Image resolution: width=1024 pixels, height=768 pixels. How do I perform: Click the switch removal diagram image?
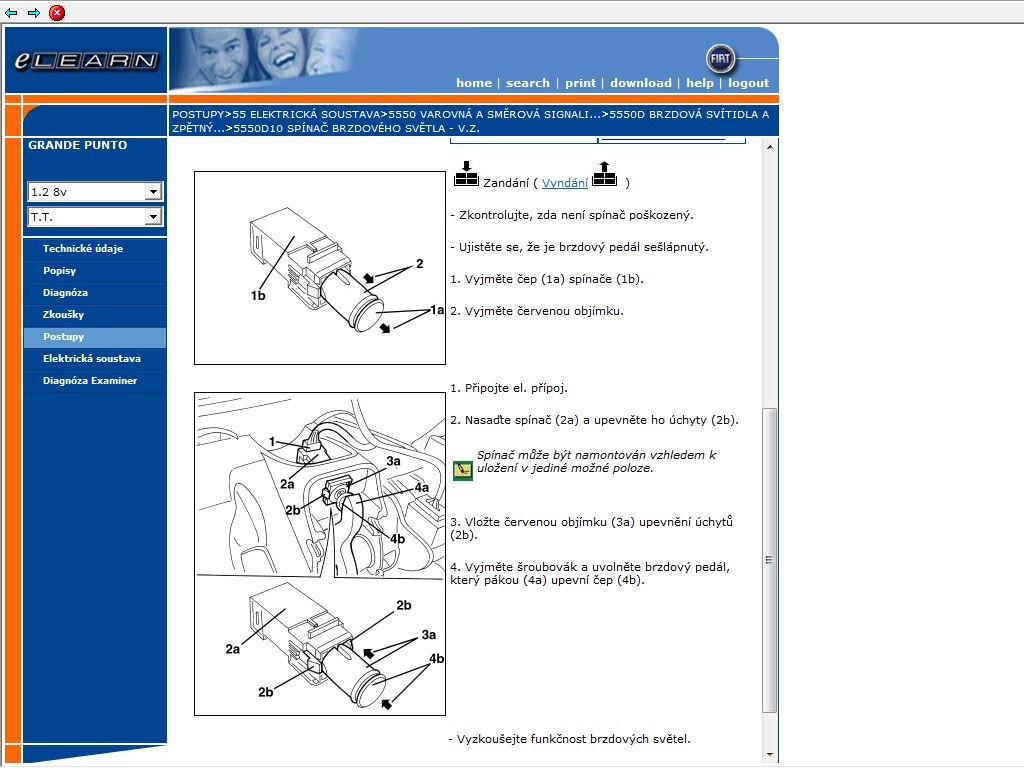pyautogui.click(x=319, y=268)
